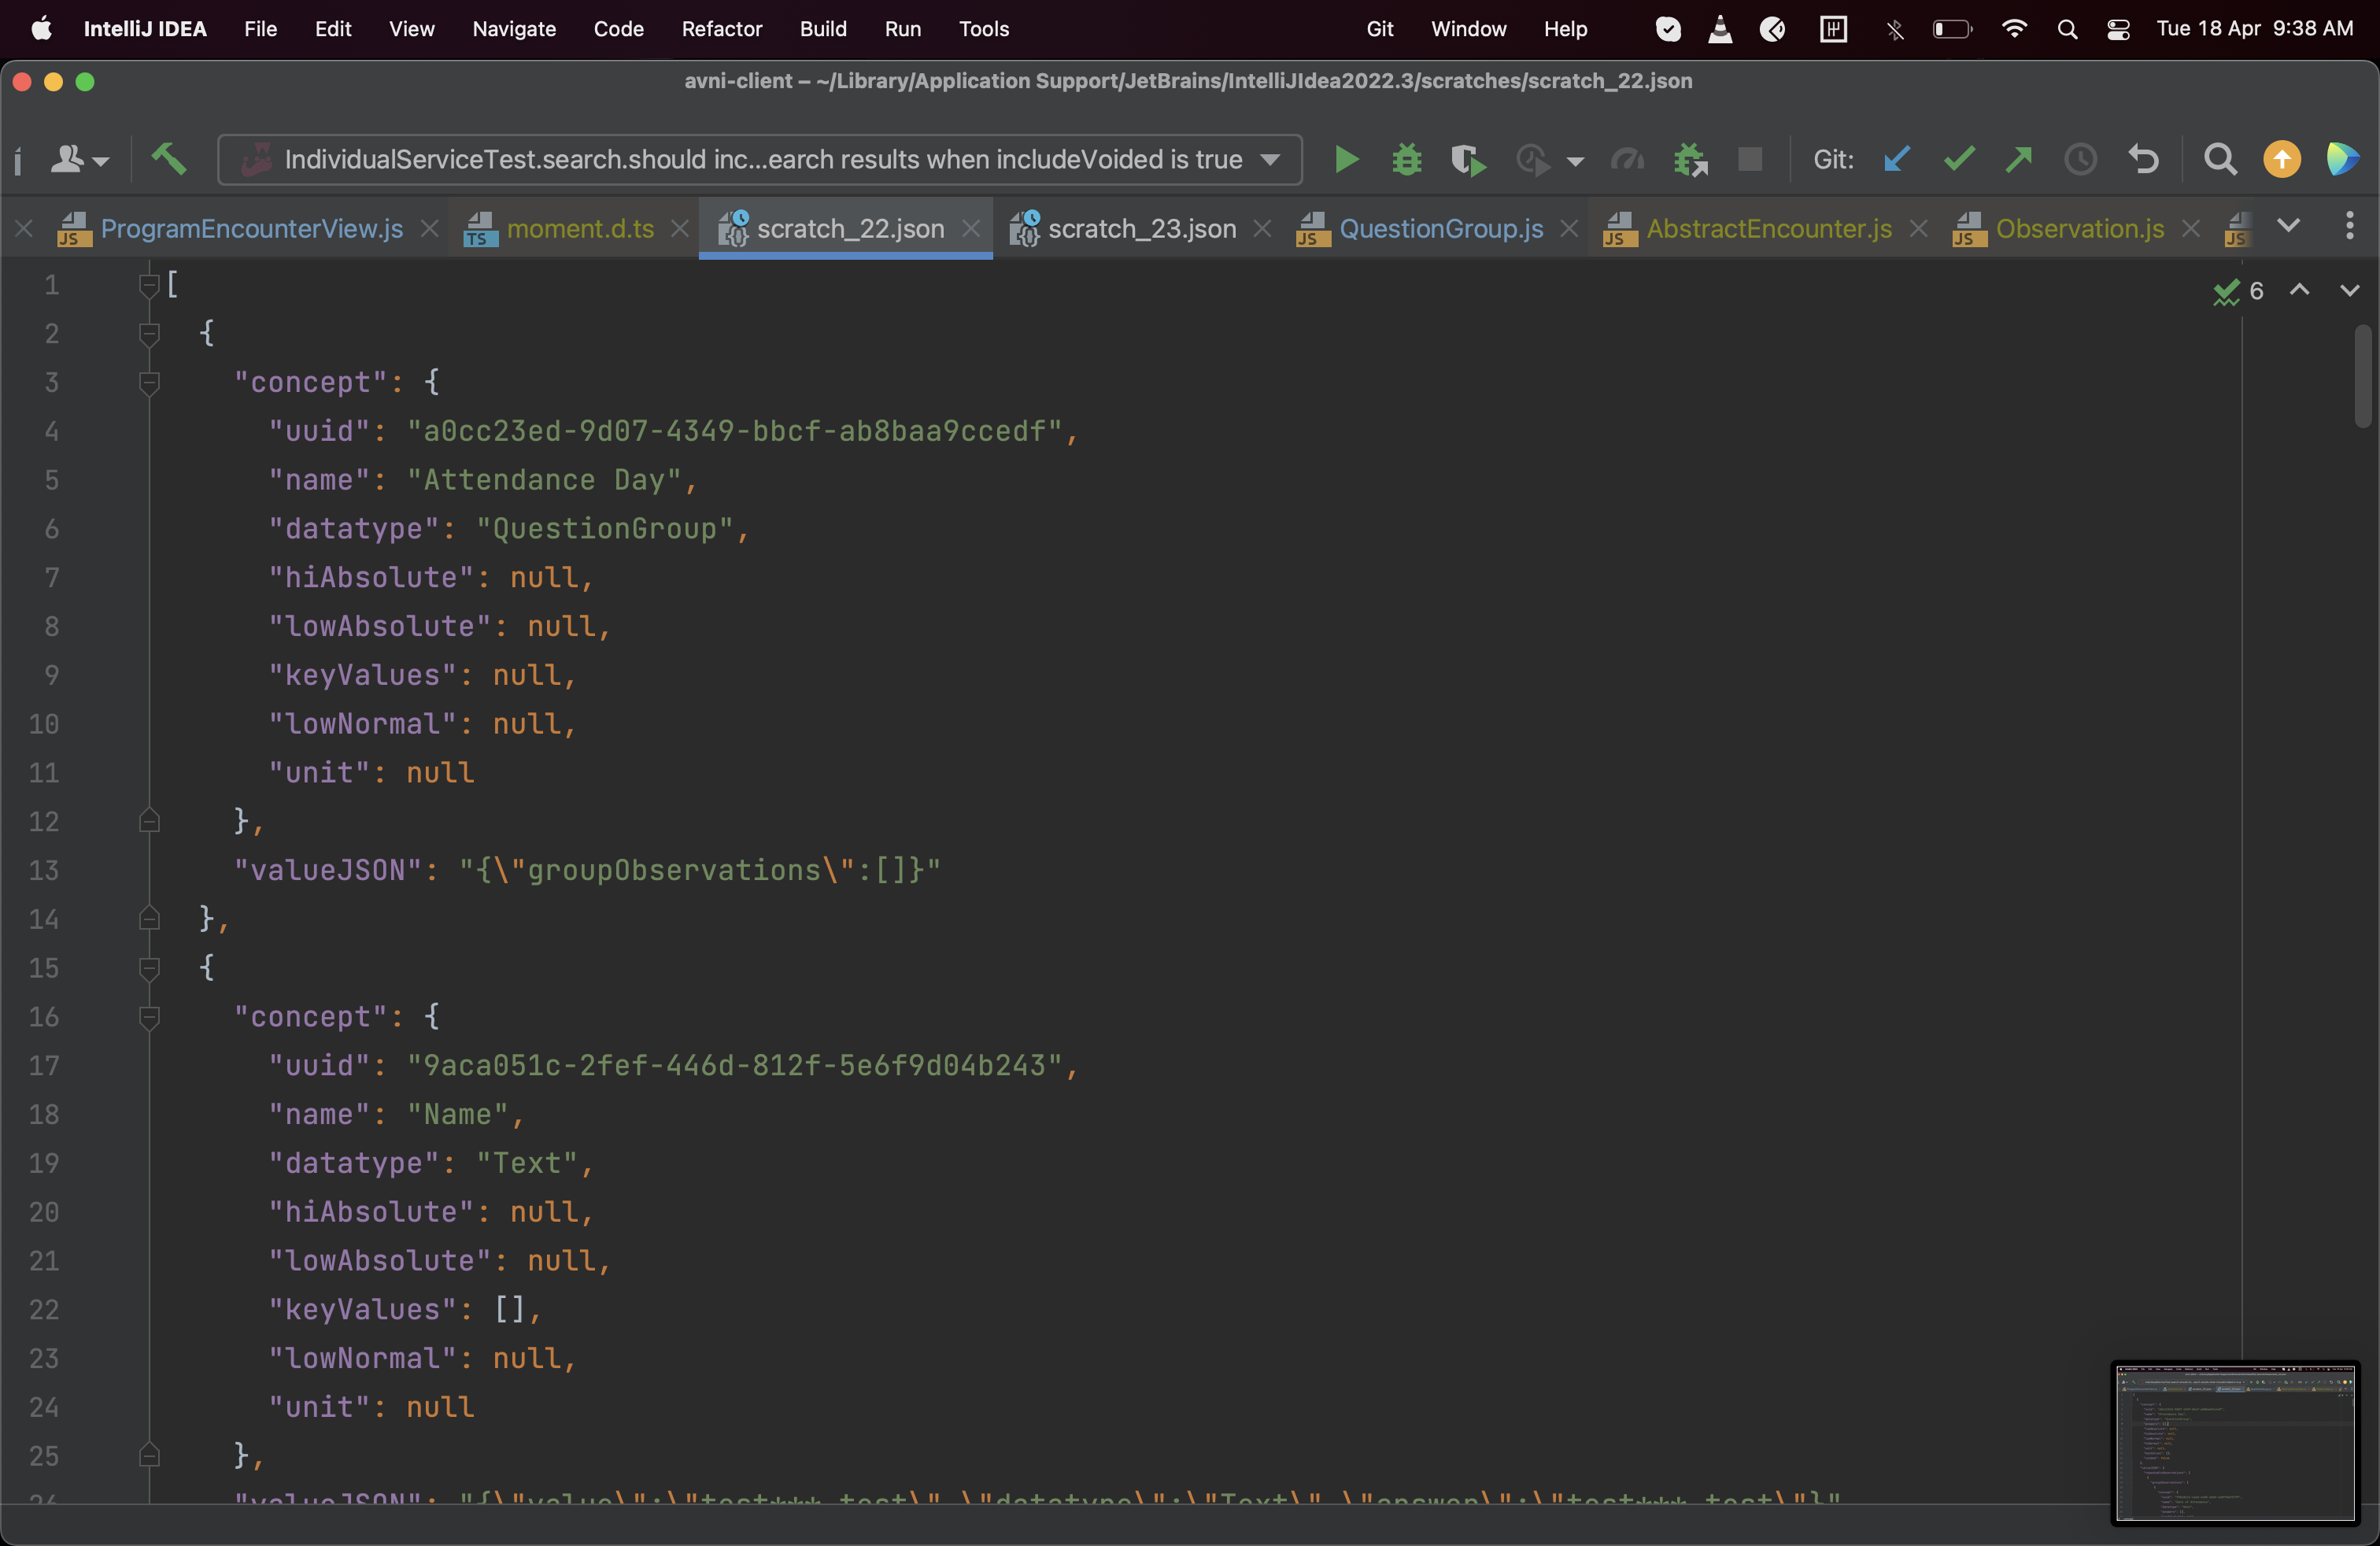Start debugging with the bug icon
This screenshot has width=2380, height=1546.
pos(1406,160)
